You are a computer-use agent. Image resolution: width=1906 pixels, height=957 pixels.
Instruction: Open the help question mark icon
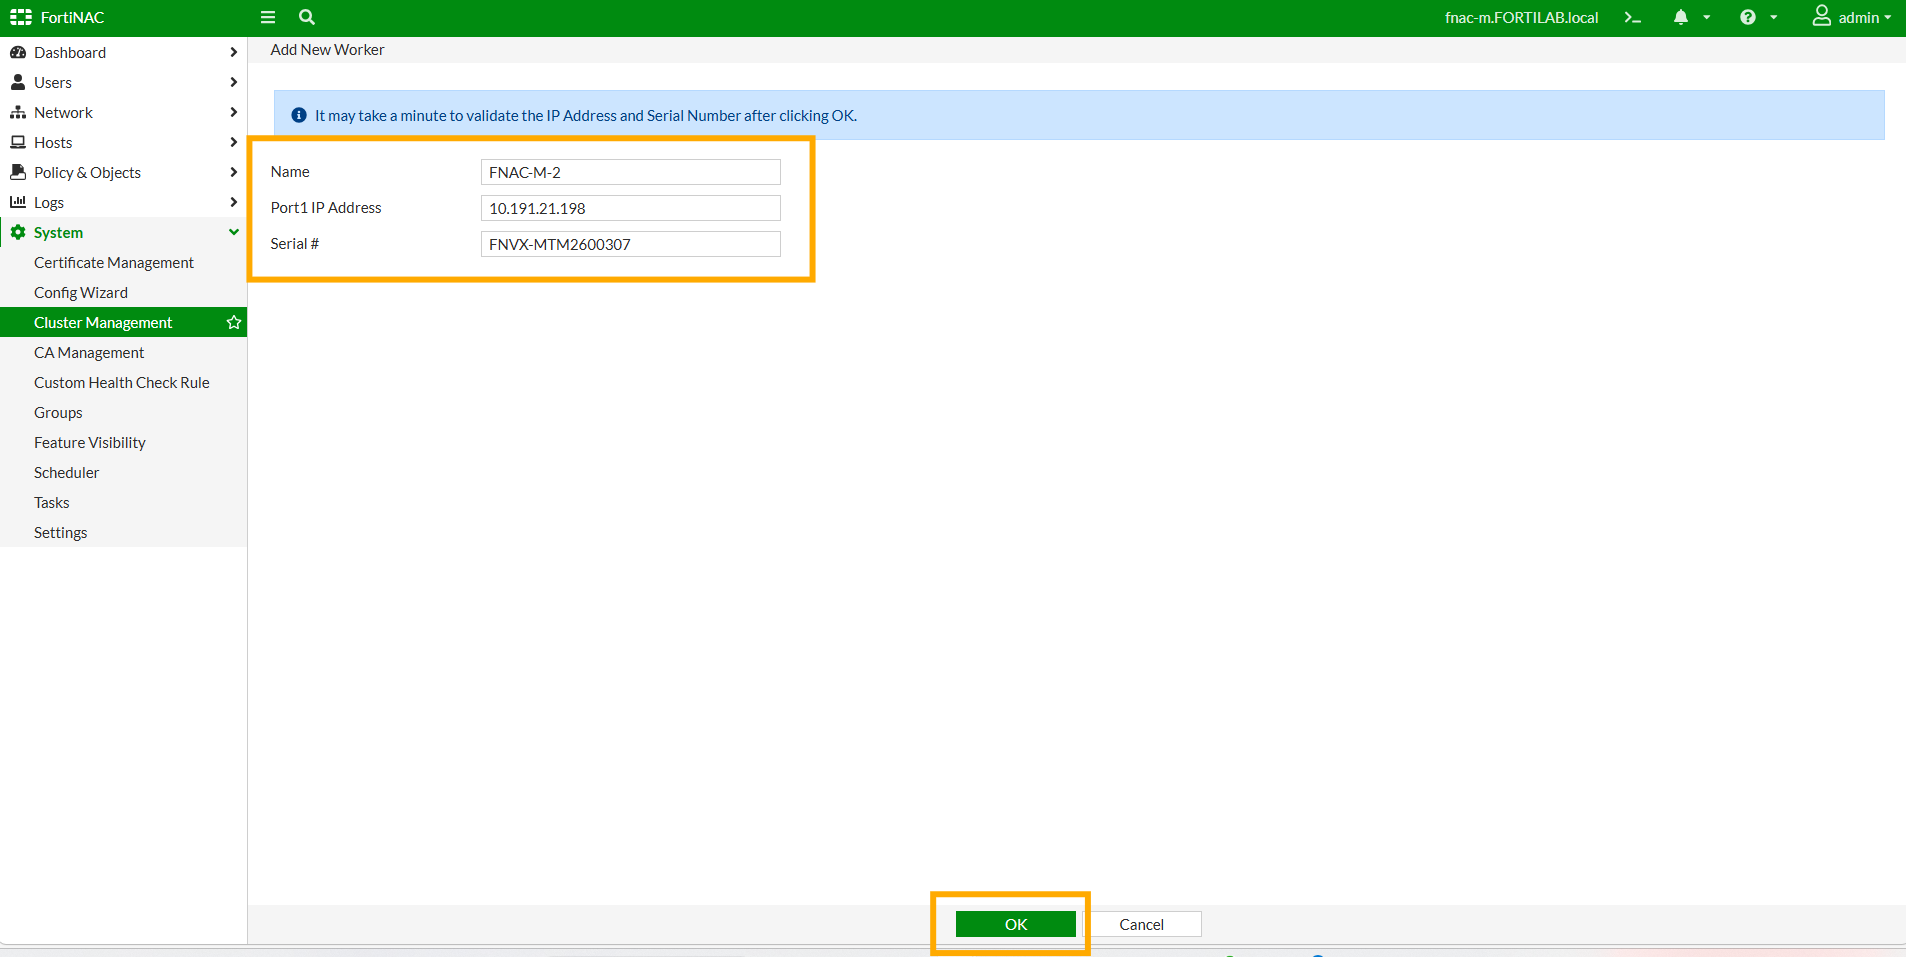coord(1748,17)
